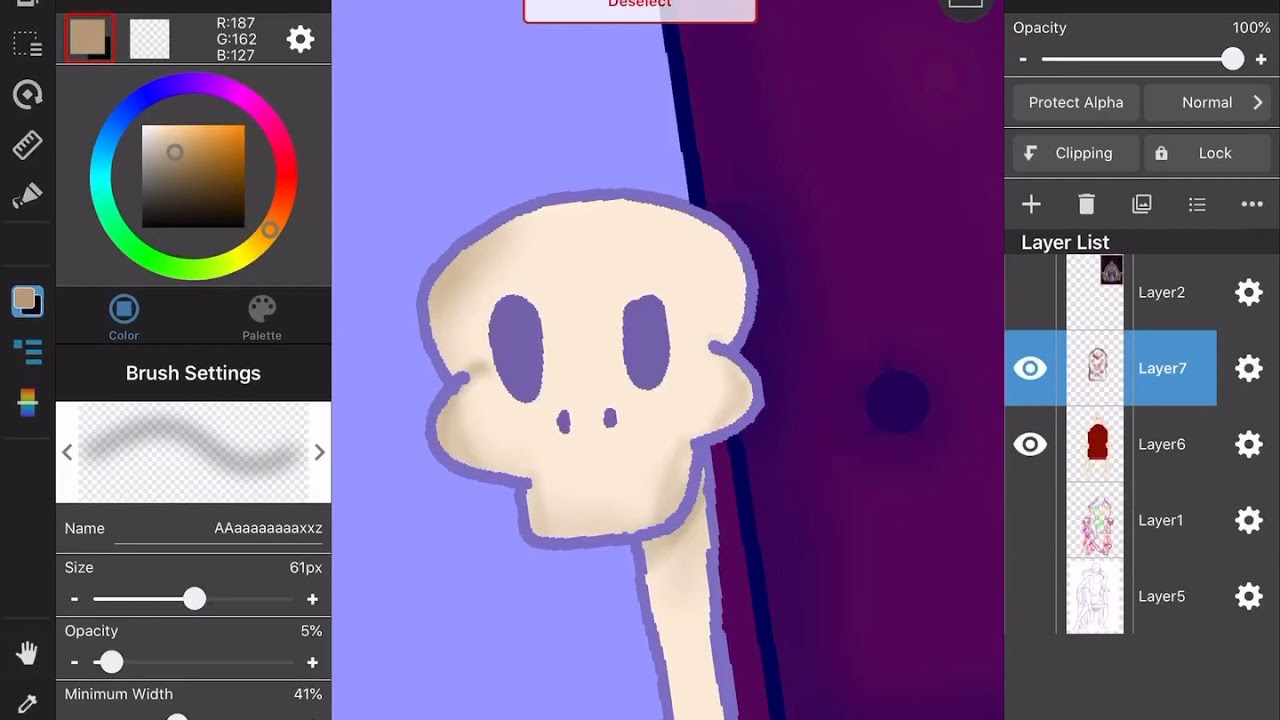Edit the brush Name field
This screenshot has width=1280, height=720.
point(219,528)
